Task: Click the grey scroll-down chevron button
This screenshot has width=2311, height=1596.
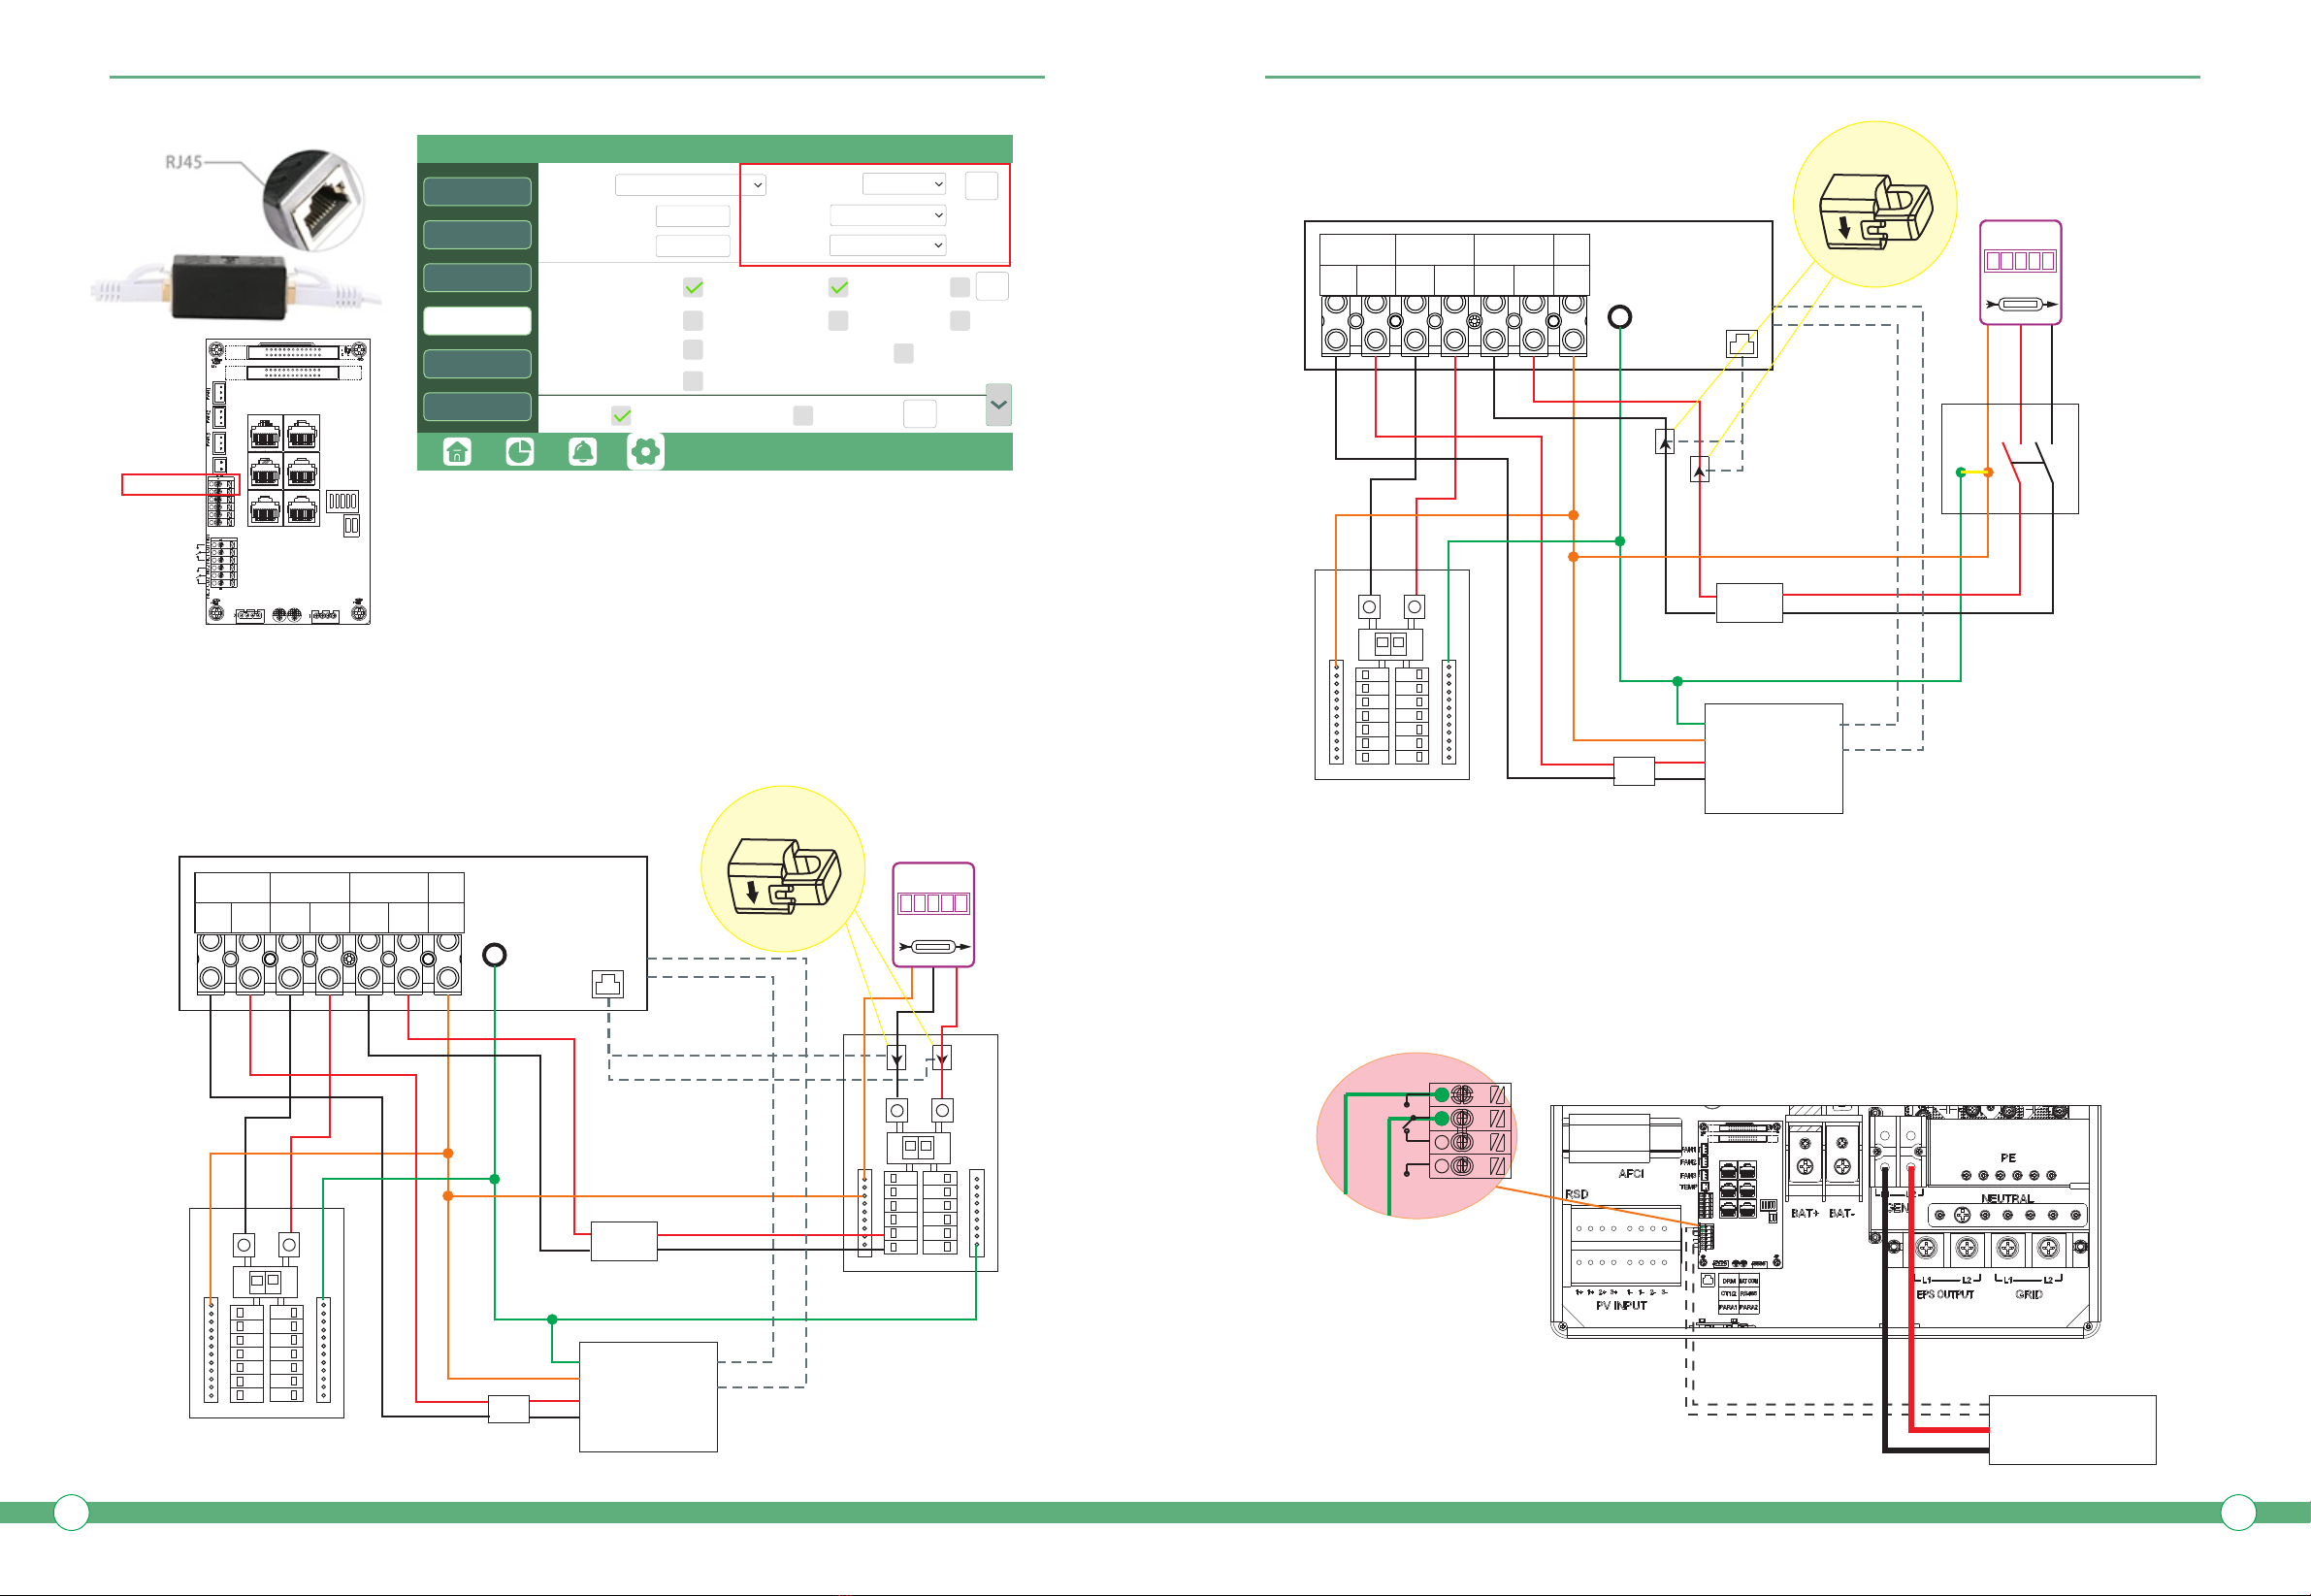Action: [x=998, y=405]
